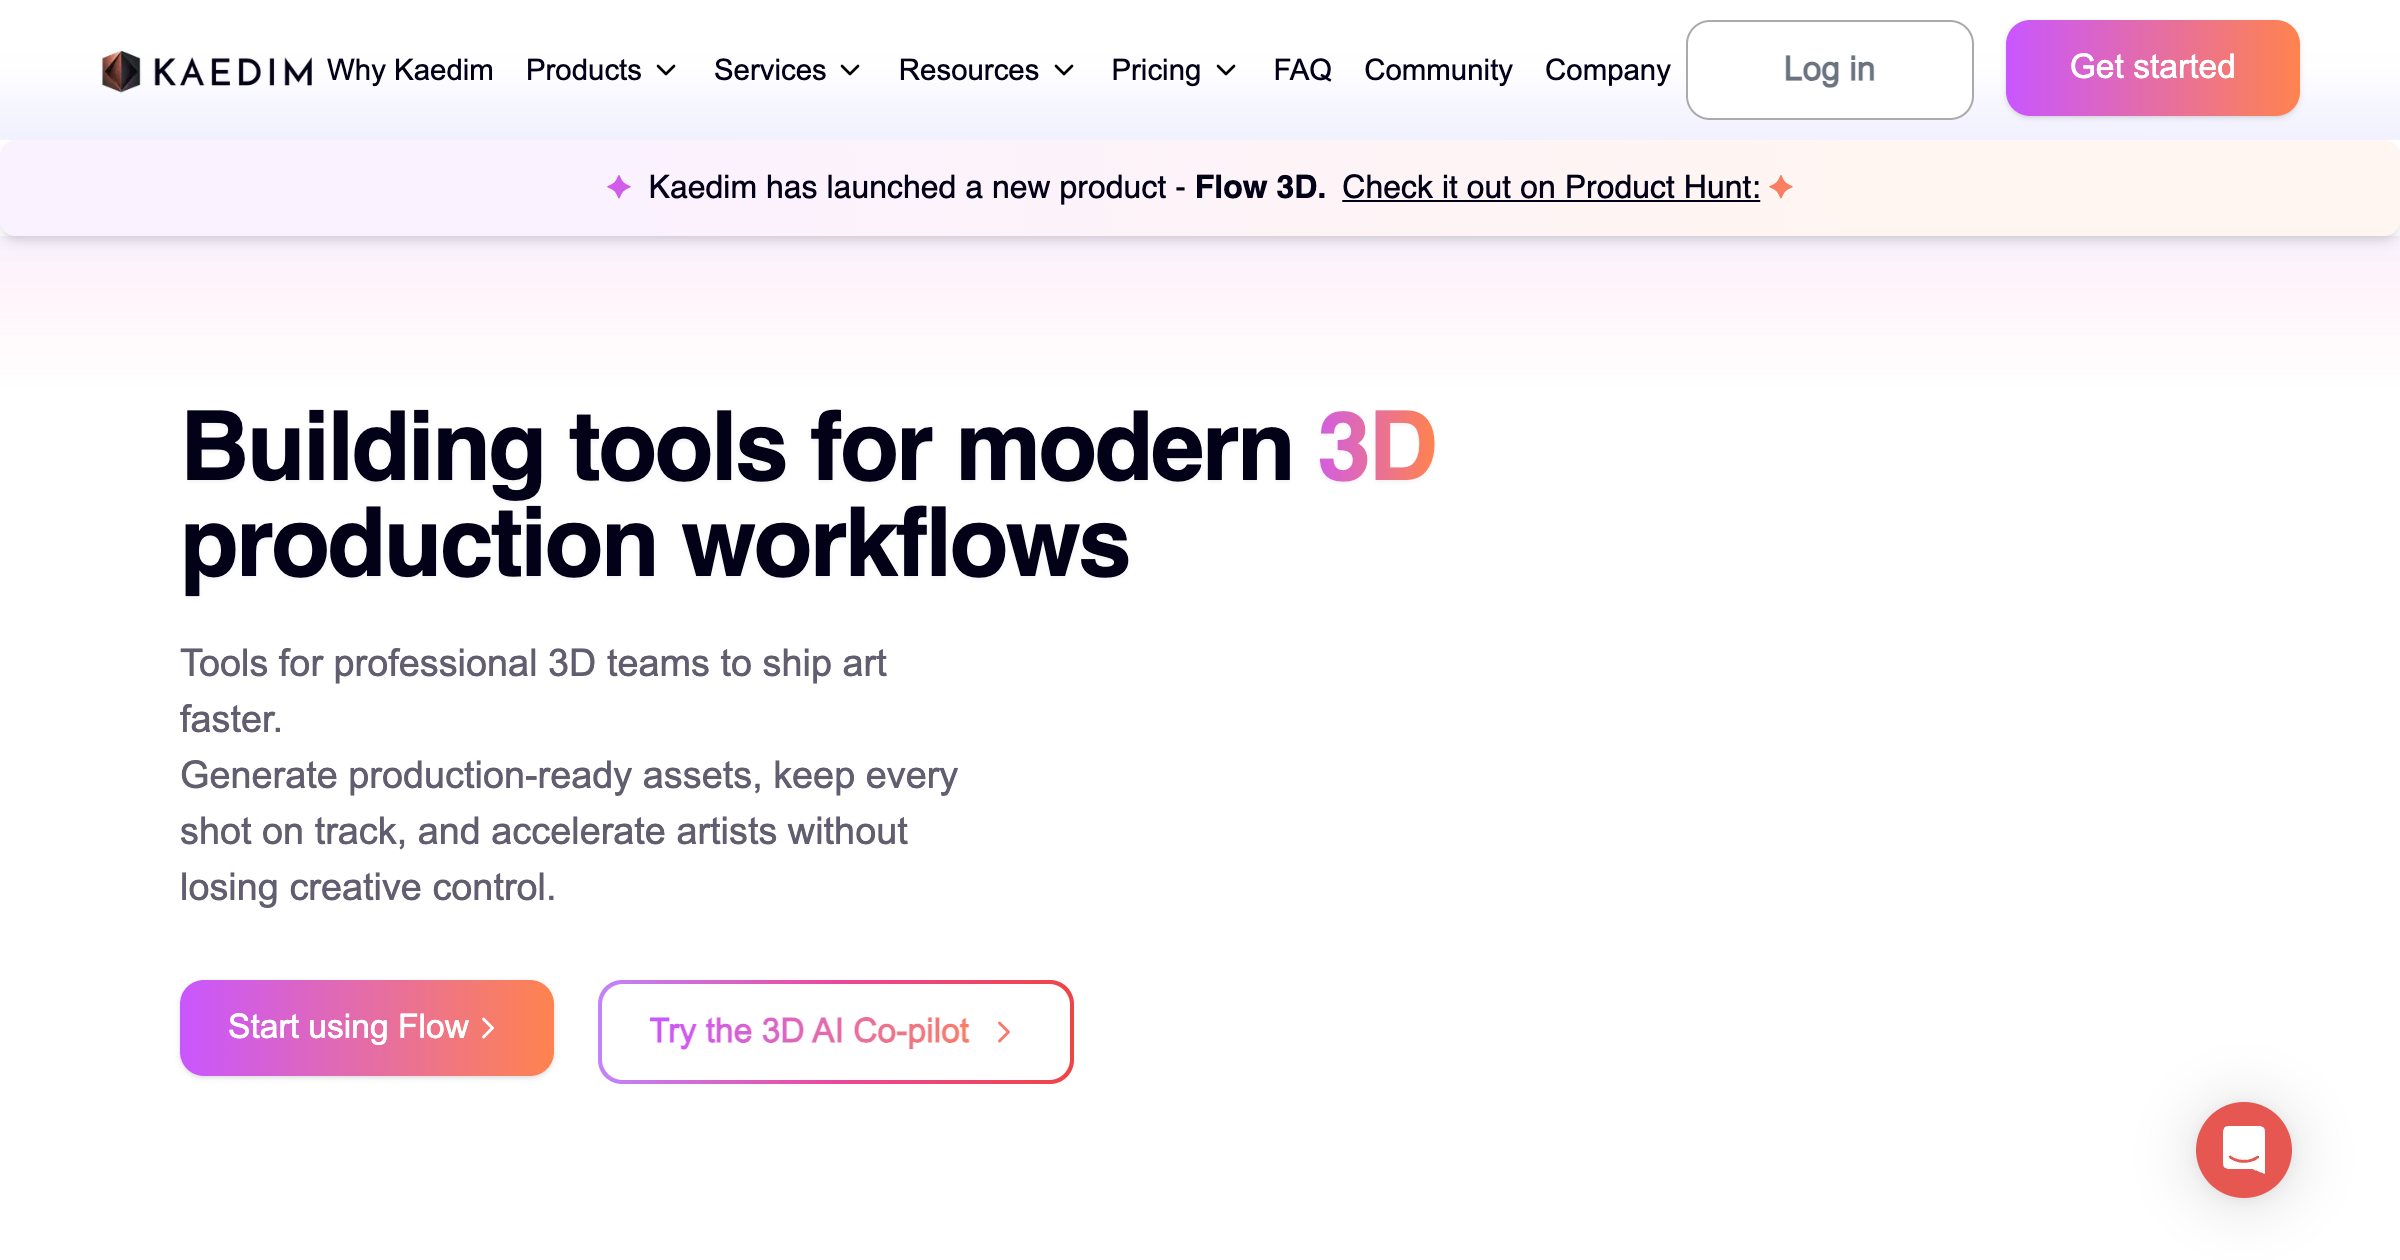Click the purple sparkle icon in banner
Image resolution: width=2400 pixels, height=1260 pixels.
[619, 187]
